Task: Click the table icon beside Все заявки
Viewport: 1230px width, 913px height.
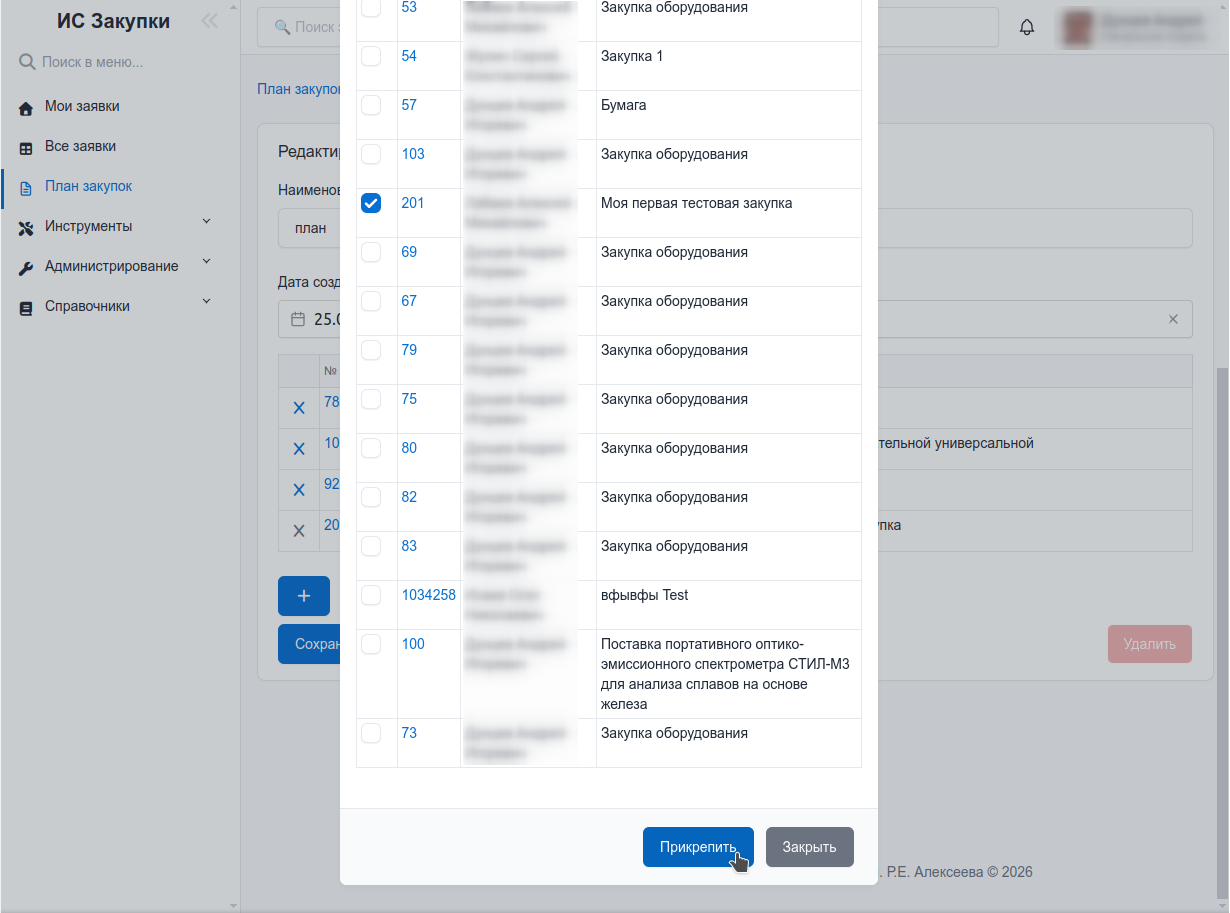Action: pyautogui.click(x=26, y=147)
